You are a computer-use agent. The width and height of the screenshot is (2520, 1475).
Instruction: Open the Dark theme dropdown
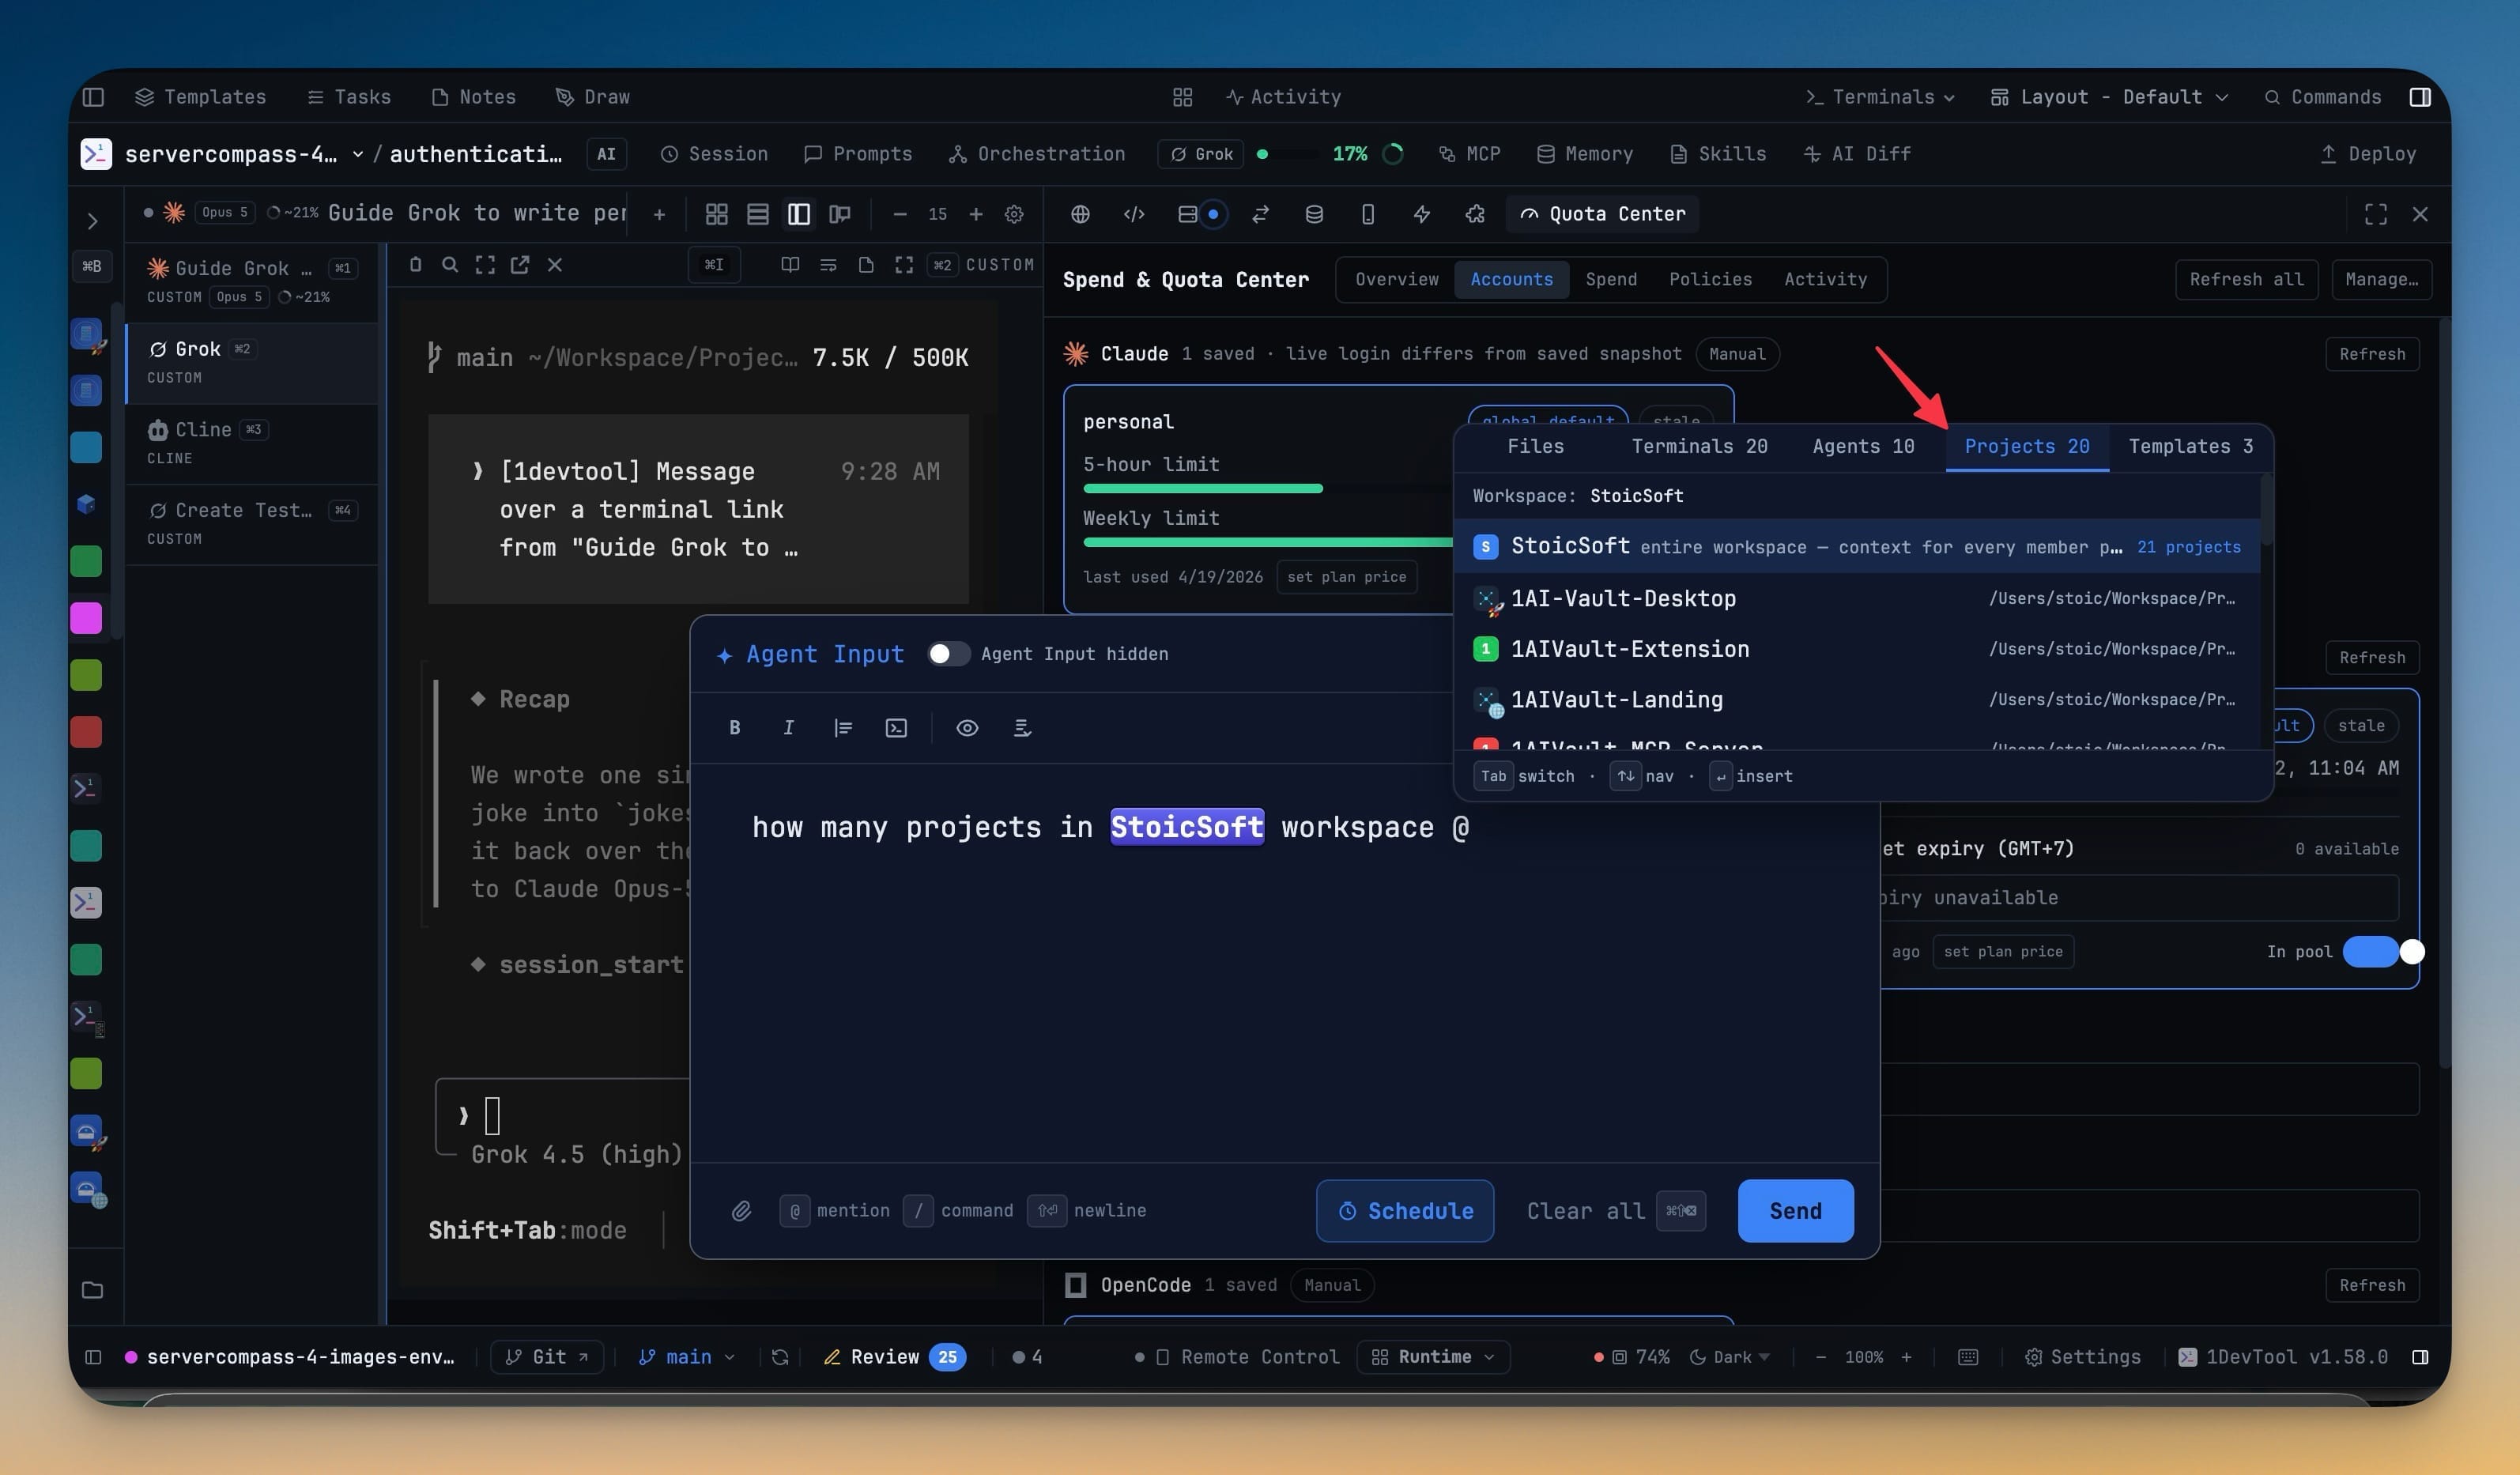[1730, 1357]
